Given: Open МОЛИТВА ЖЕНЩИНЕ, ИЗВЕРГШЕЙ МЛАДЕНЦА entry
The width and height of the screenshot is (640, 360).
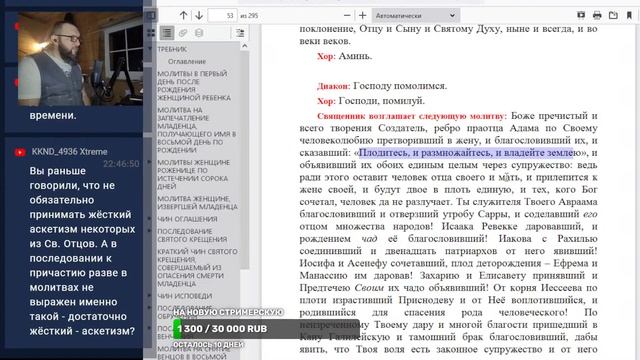Looking at the screenshot, I should pyautogui.click(x=197, y=202).
